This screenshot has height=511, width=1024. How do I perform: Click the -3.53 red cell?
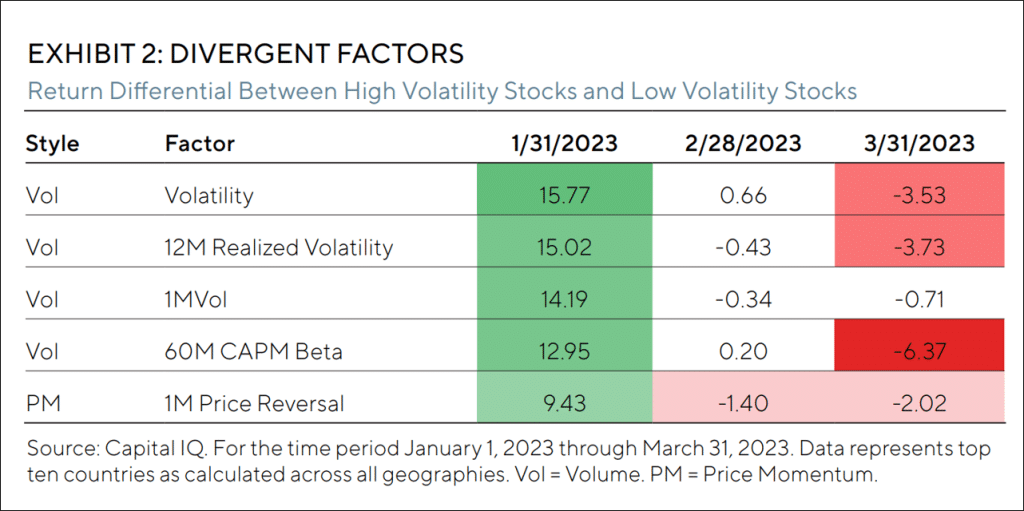920,194
